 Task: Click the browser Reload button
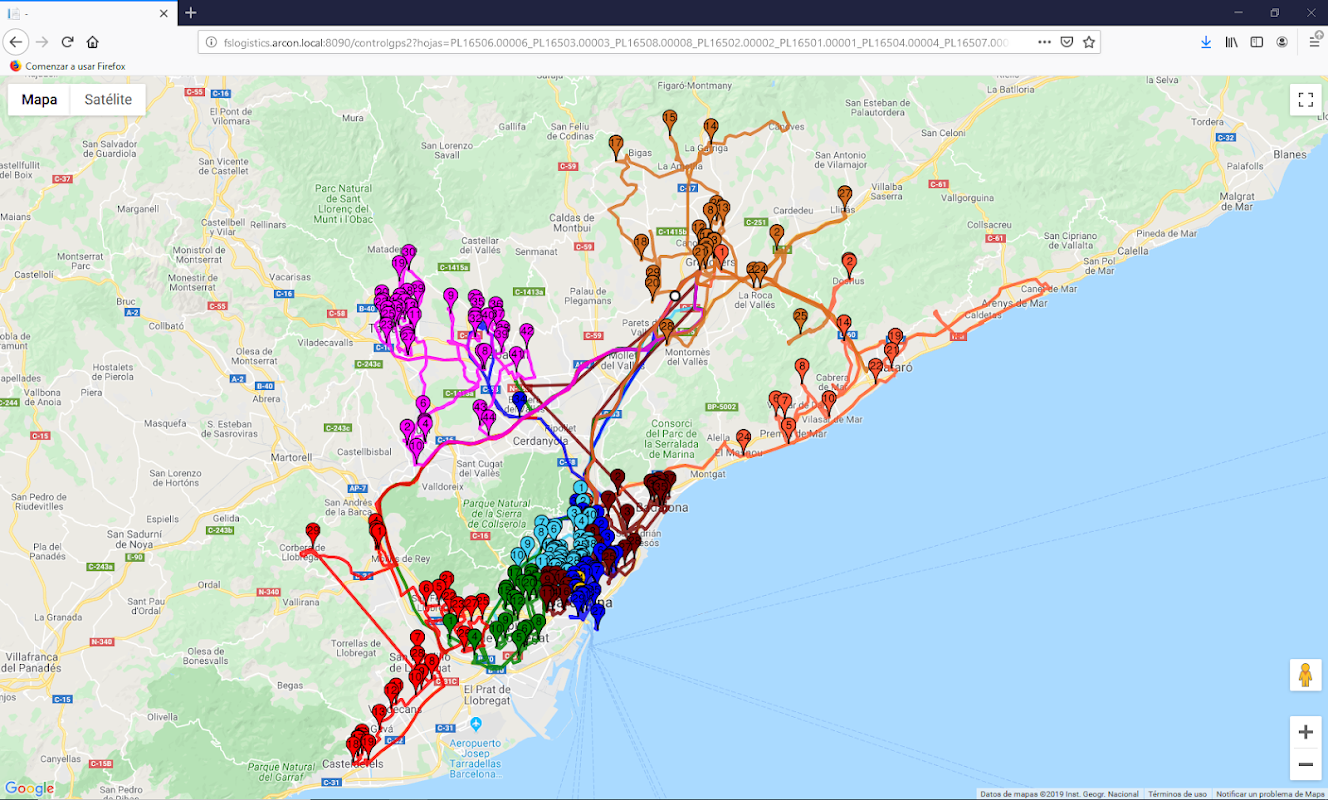(x=67, y=42)
